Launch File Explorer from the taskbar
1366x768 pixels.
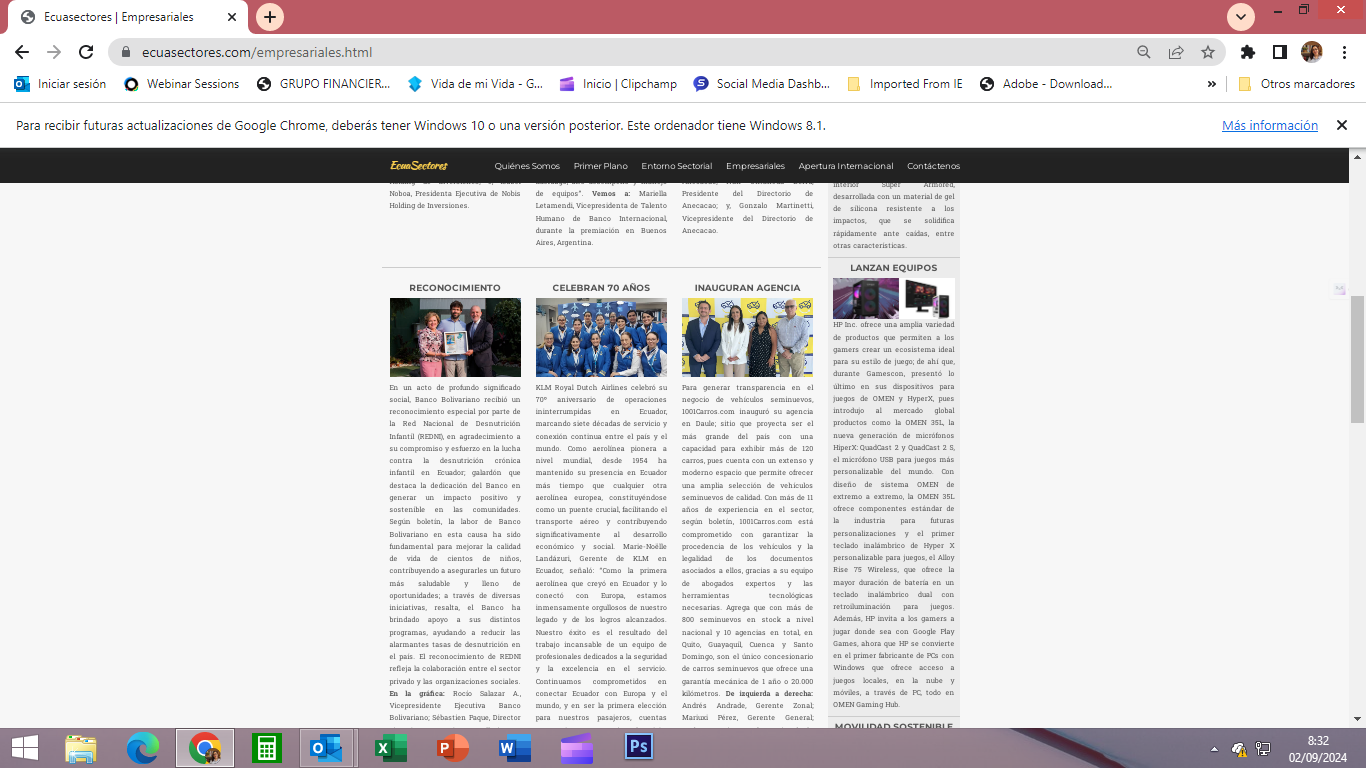point(81,748)
